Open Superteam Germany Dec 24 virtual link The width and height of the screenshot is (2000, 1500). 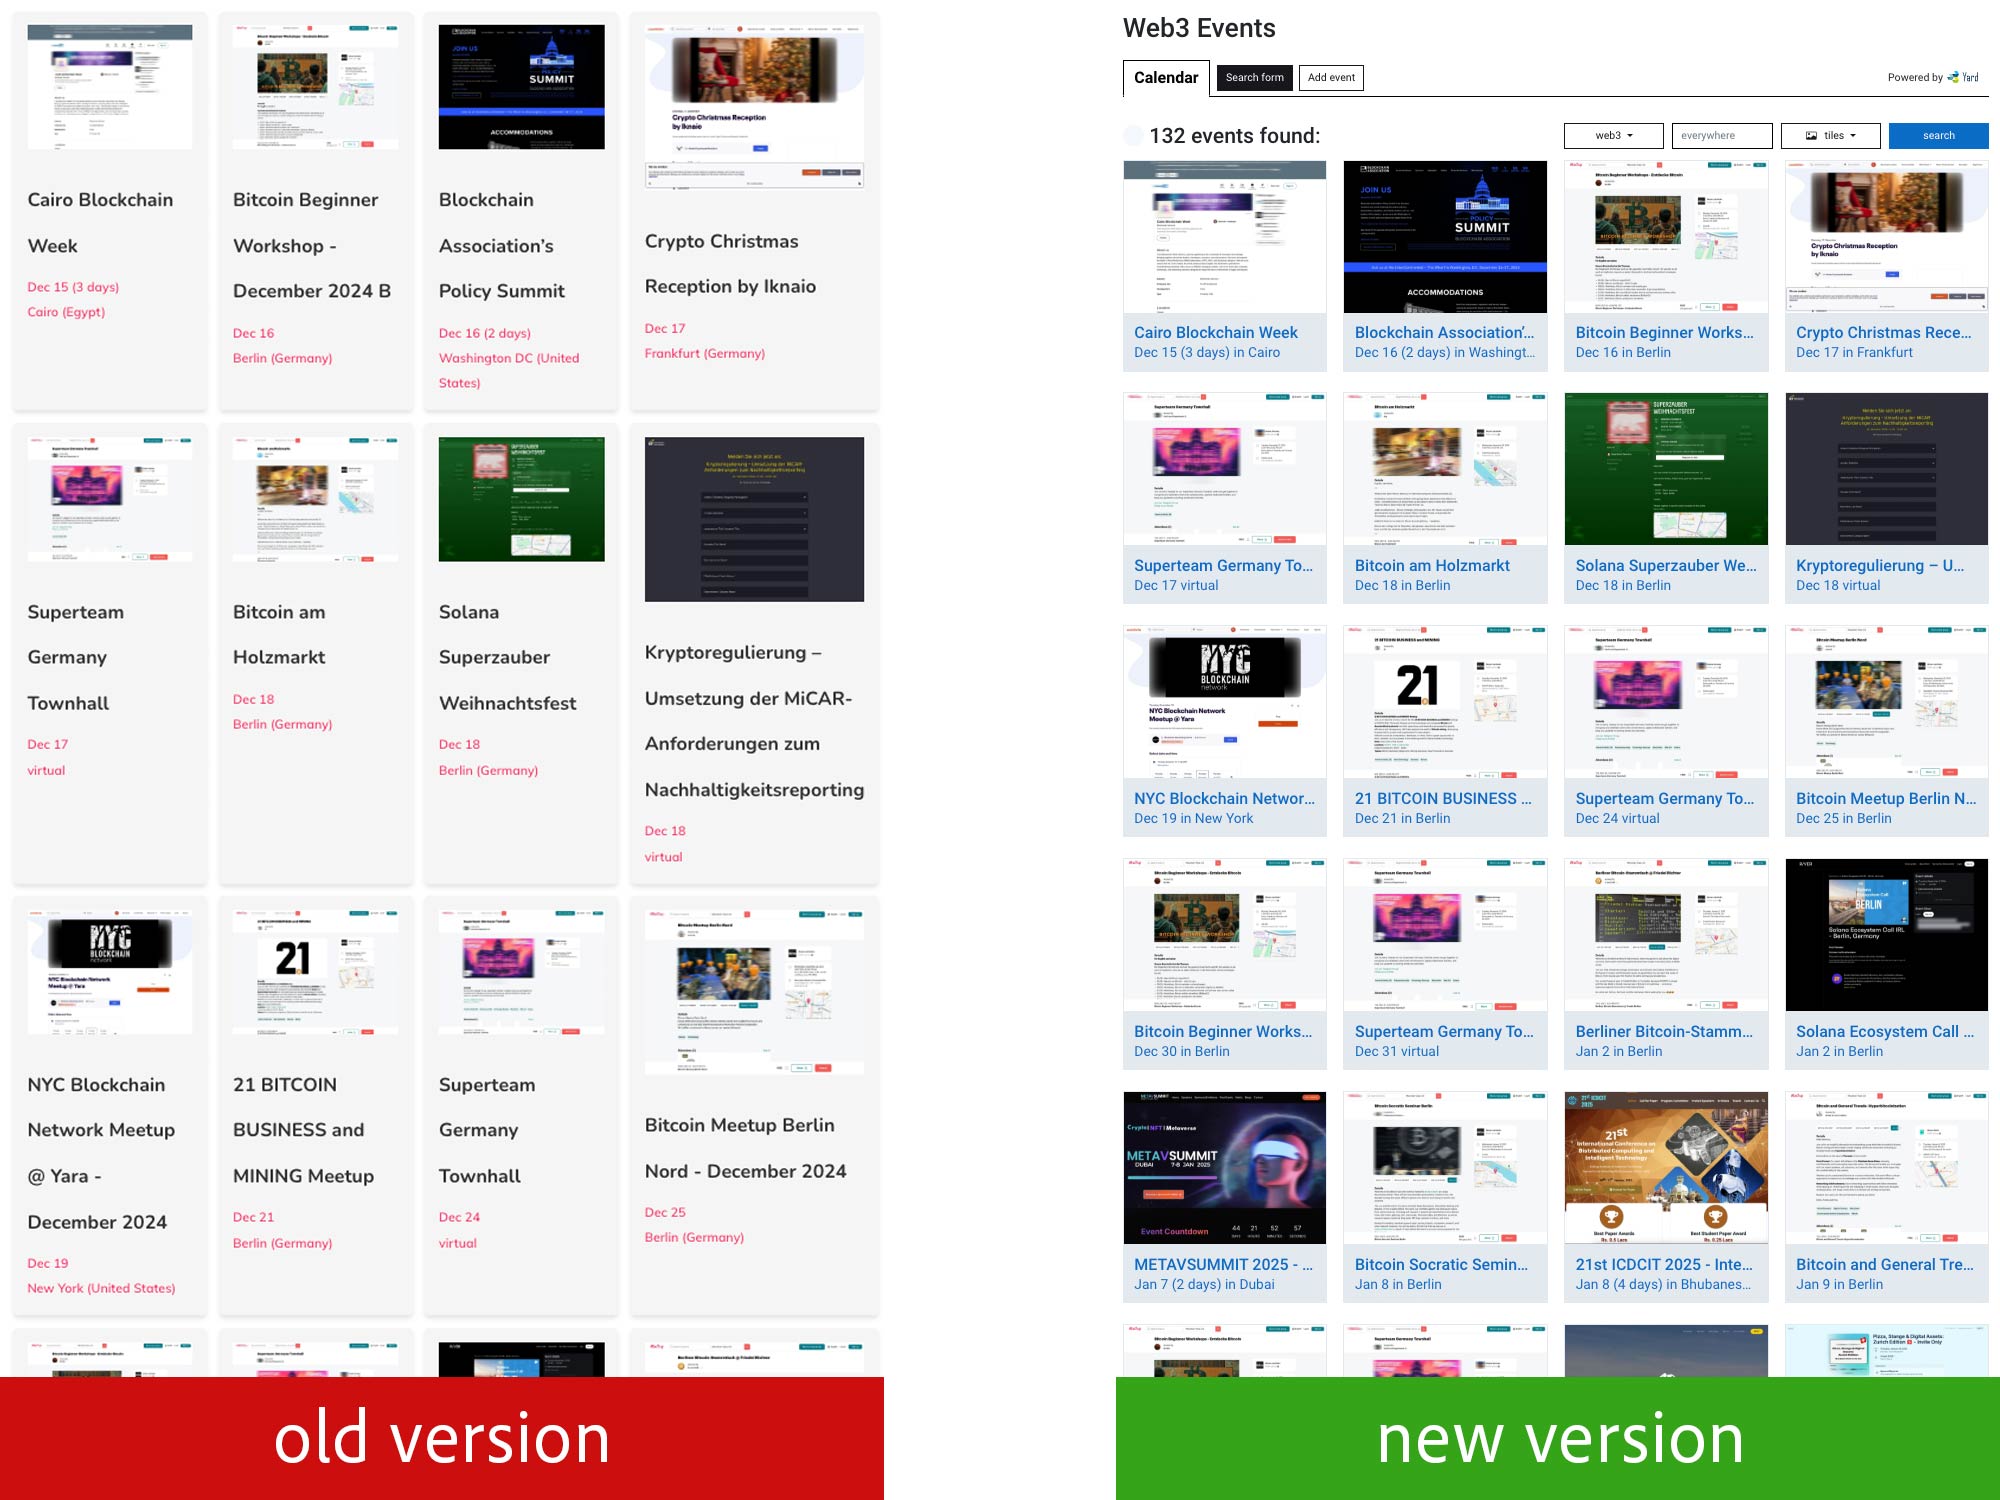pos(1665,798)
